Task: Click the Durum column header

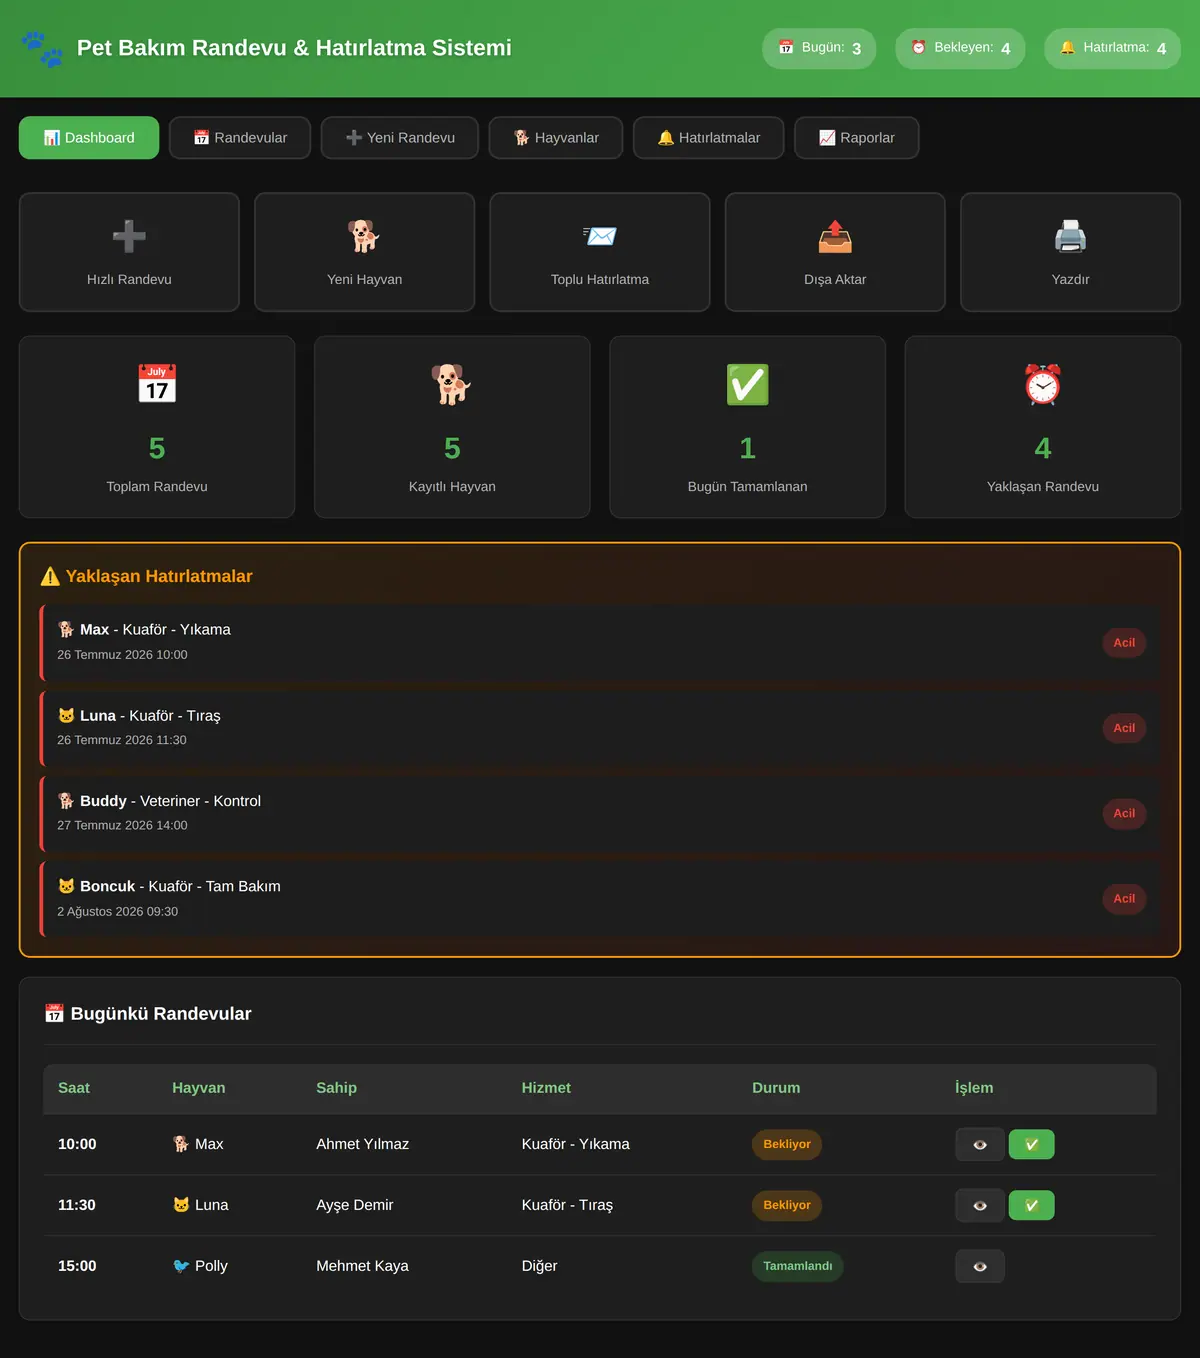Action: [776, 1088]
